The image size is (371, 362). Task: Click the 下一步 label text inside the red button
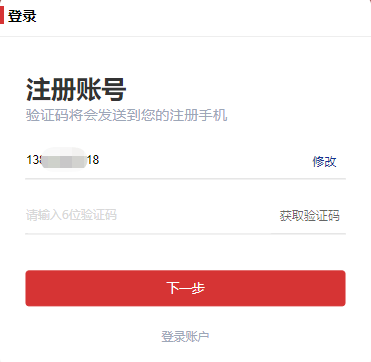pos(185,288)
